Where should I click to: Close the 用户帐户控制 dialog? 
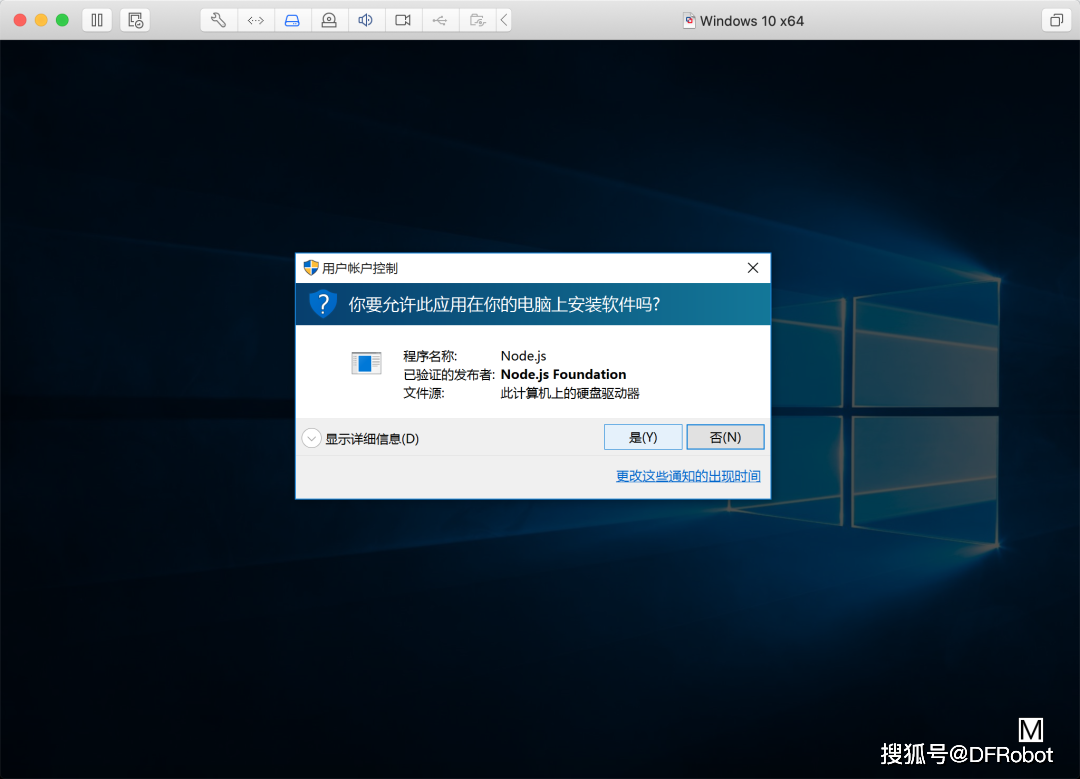pyautogui.click(x=753, y=268)
